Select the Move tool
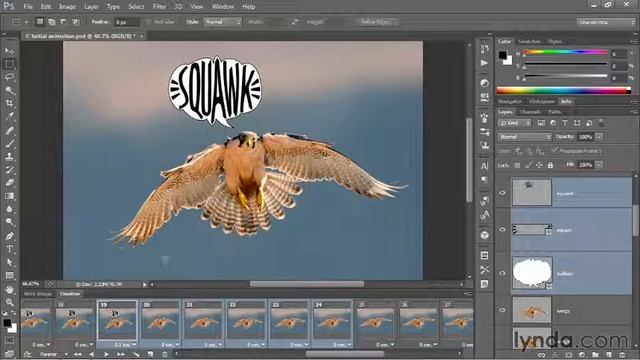 click(9, 51)
